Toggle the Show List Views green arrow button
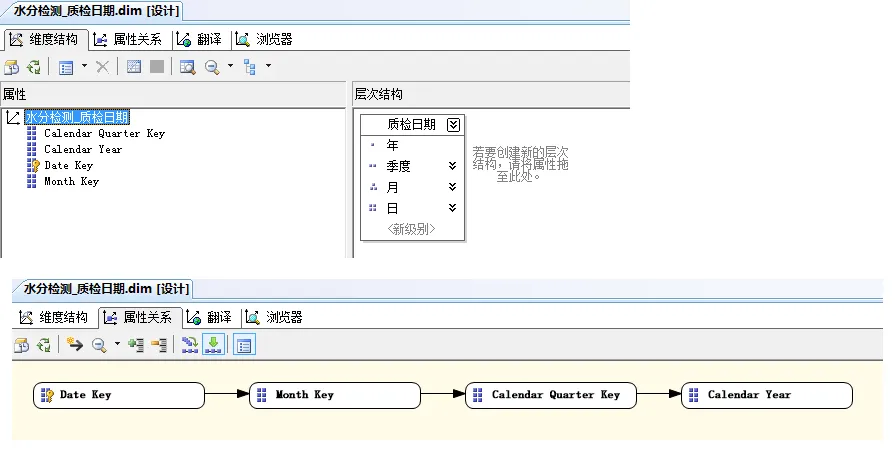This screenshot has width=895, height=450. click(x=213, y=345)
